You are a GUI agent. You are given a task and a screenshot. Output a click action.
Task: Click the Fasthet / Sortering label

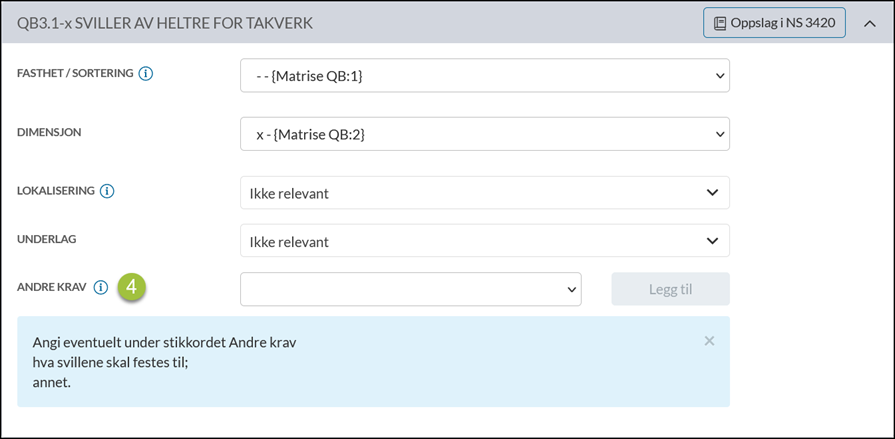75,73
